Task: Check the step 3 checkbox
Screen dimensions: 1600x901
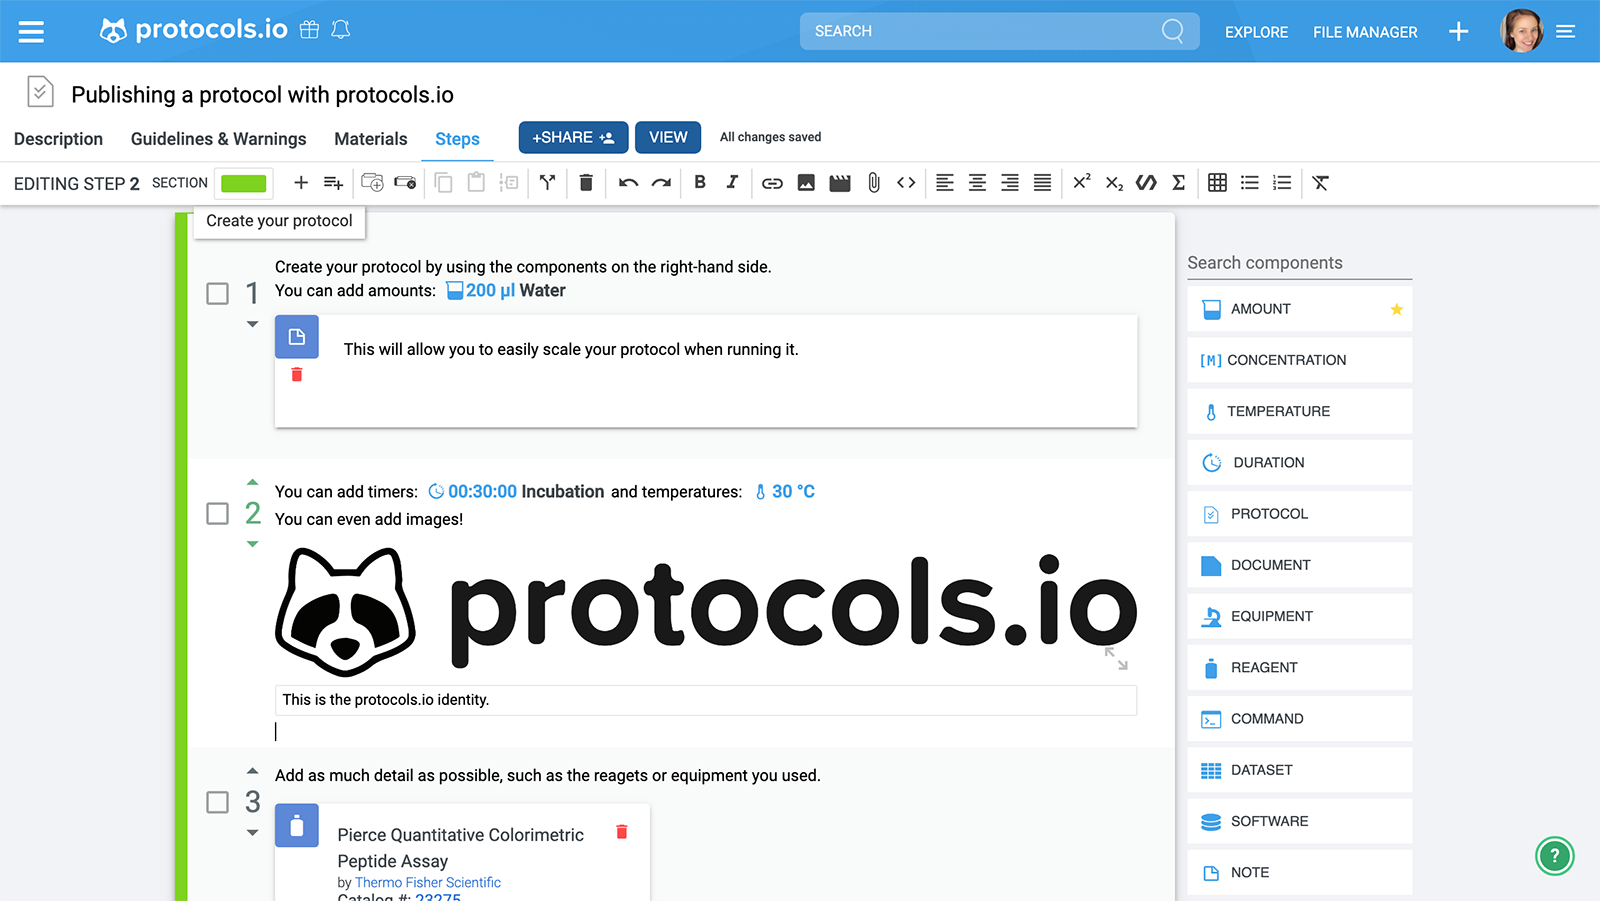Action: coord(217,802)
